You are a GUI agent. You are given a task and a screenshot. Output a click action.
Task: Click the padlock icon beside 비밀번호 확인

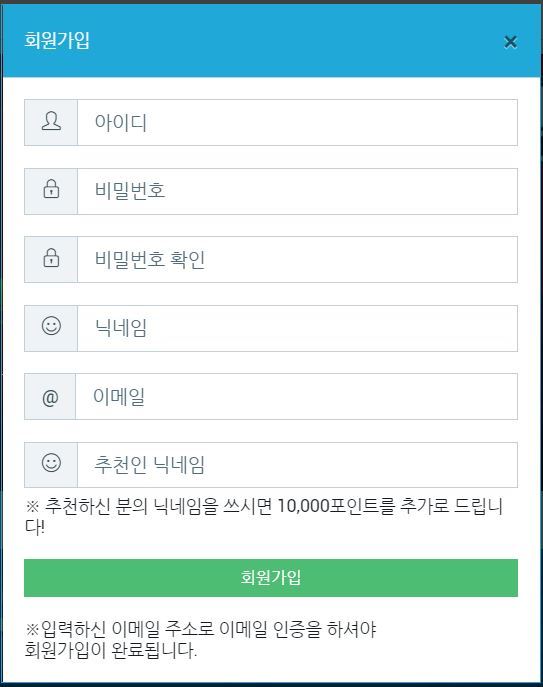pos(51,258)
